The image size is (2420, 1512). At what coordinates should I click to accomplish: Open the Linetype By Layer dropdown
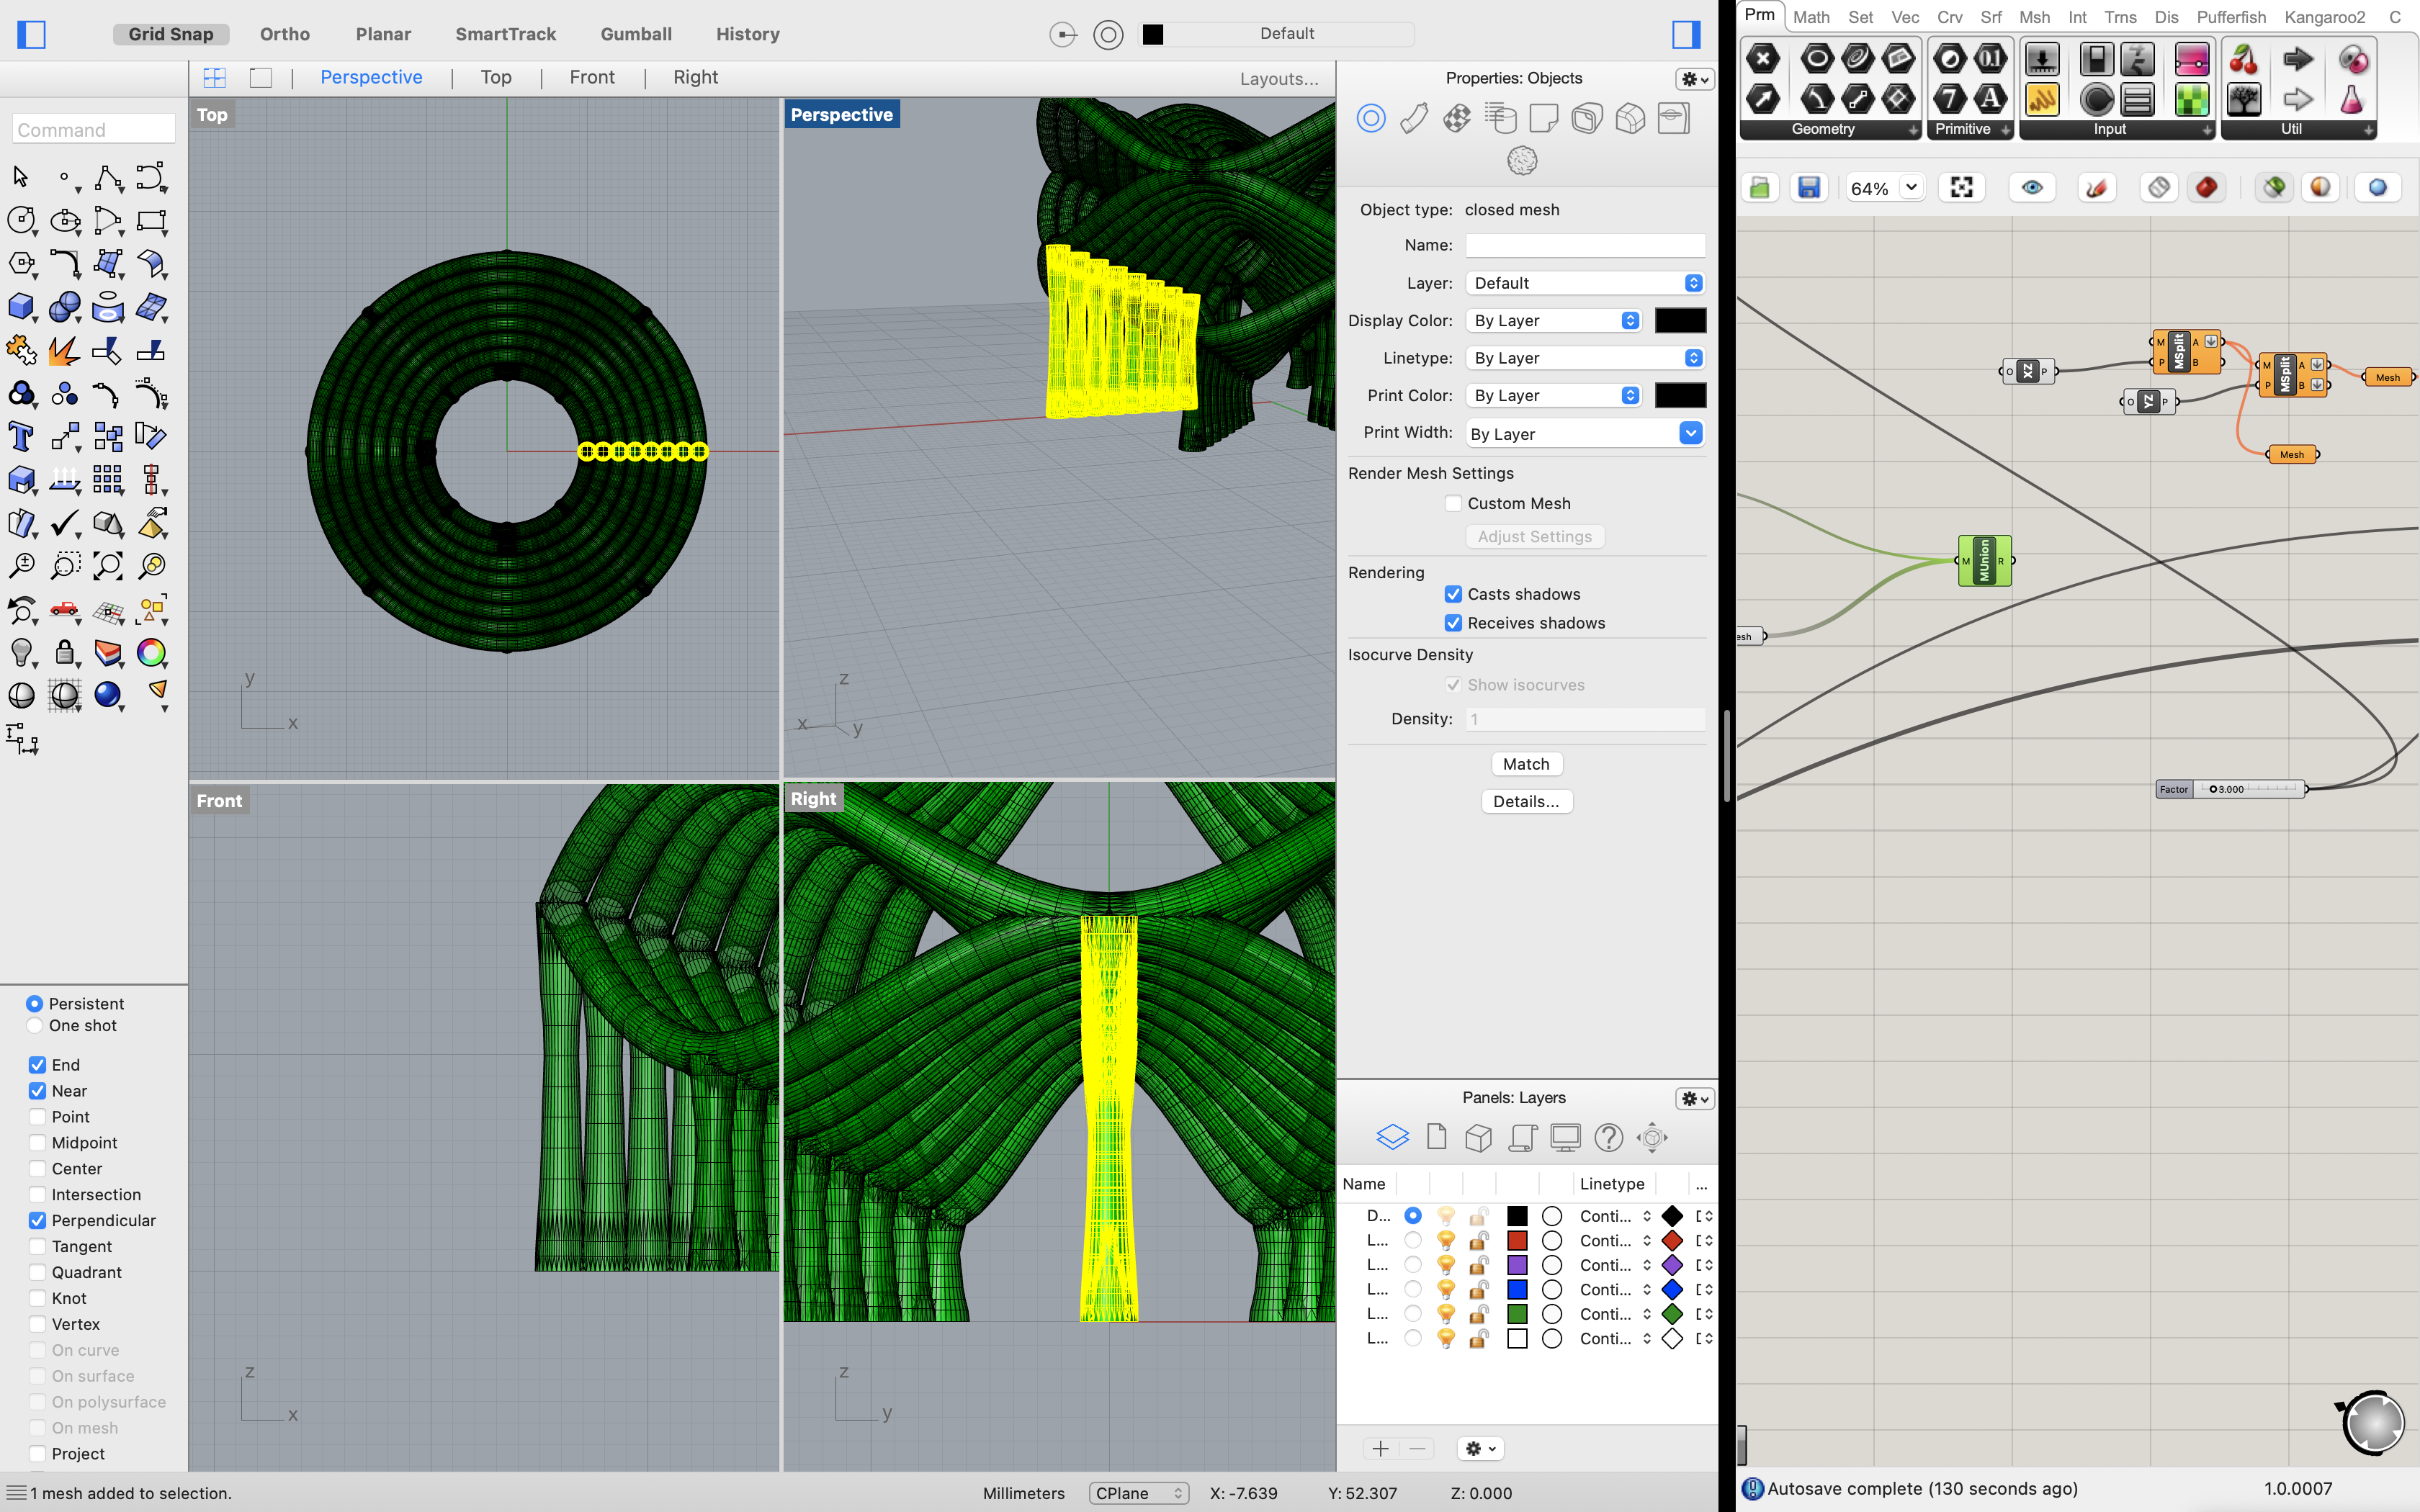click(x=1585, y=358)
